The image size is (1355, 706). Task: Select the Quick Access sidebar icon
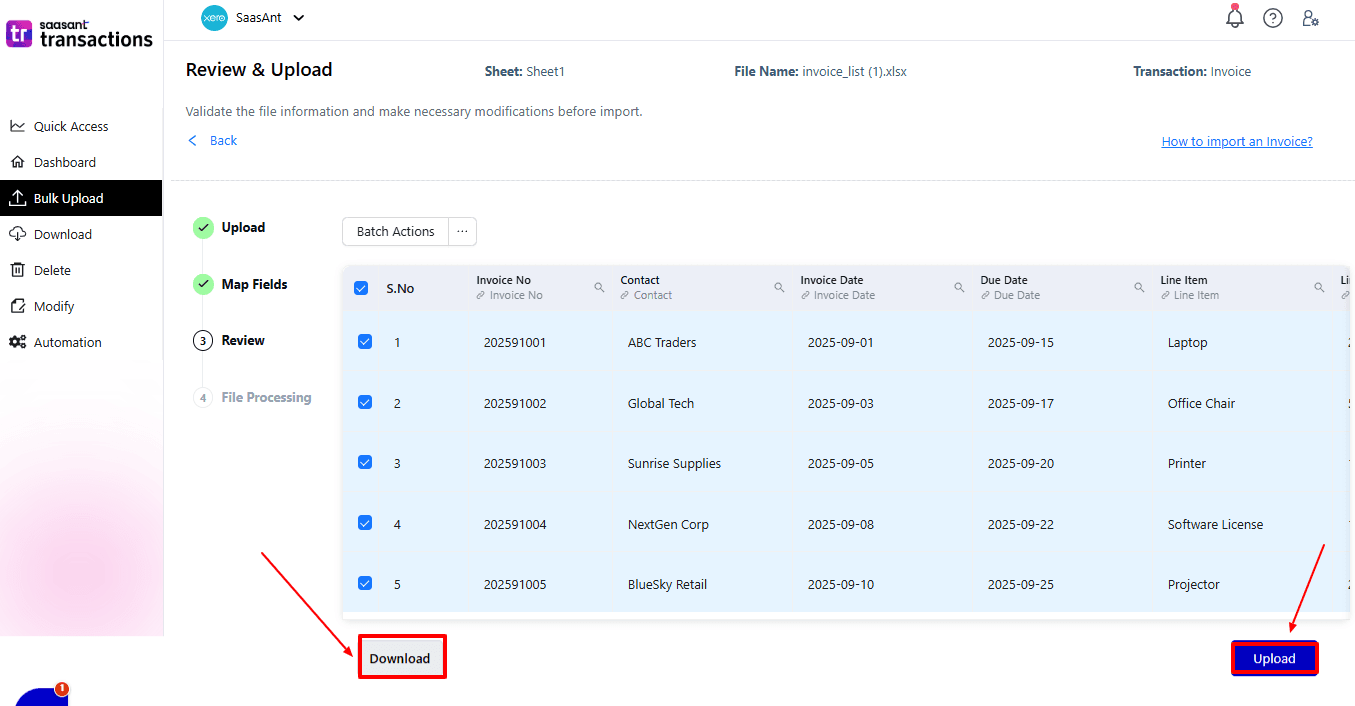coord(17,126)
